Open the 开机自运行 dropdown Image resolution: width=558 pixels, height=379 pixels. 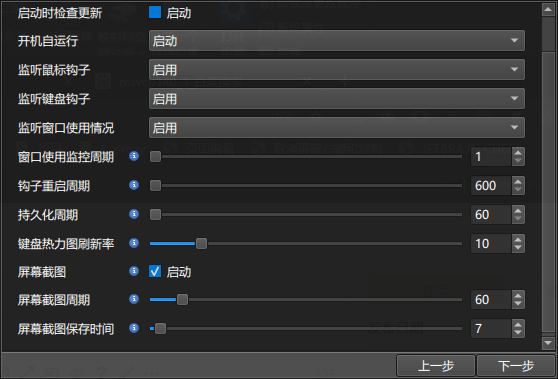337,41
